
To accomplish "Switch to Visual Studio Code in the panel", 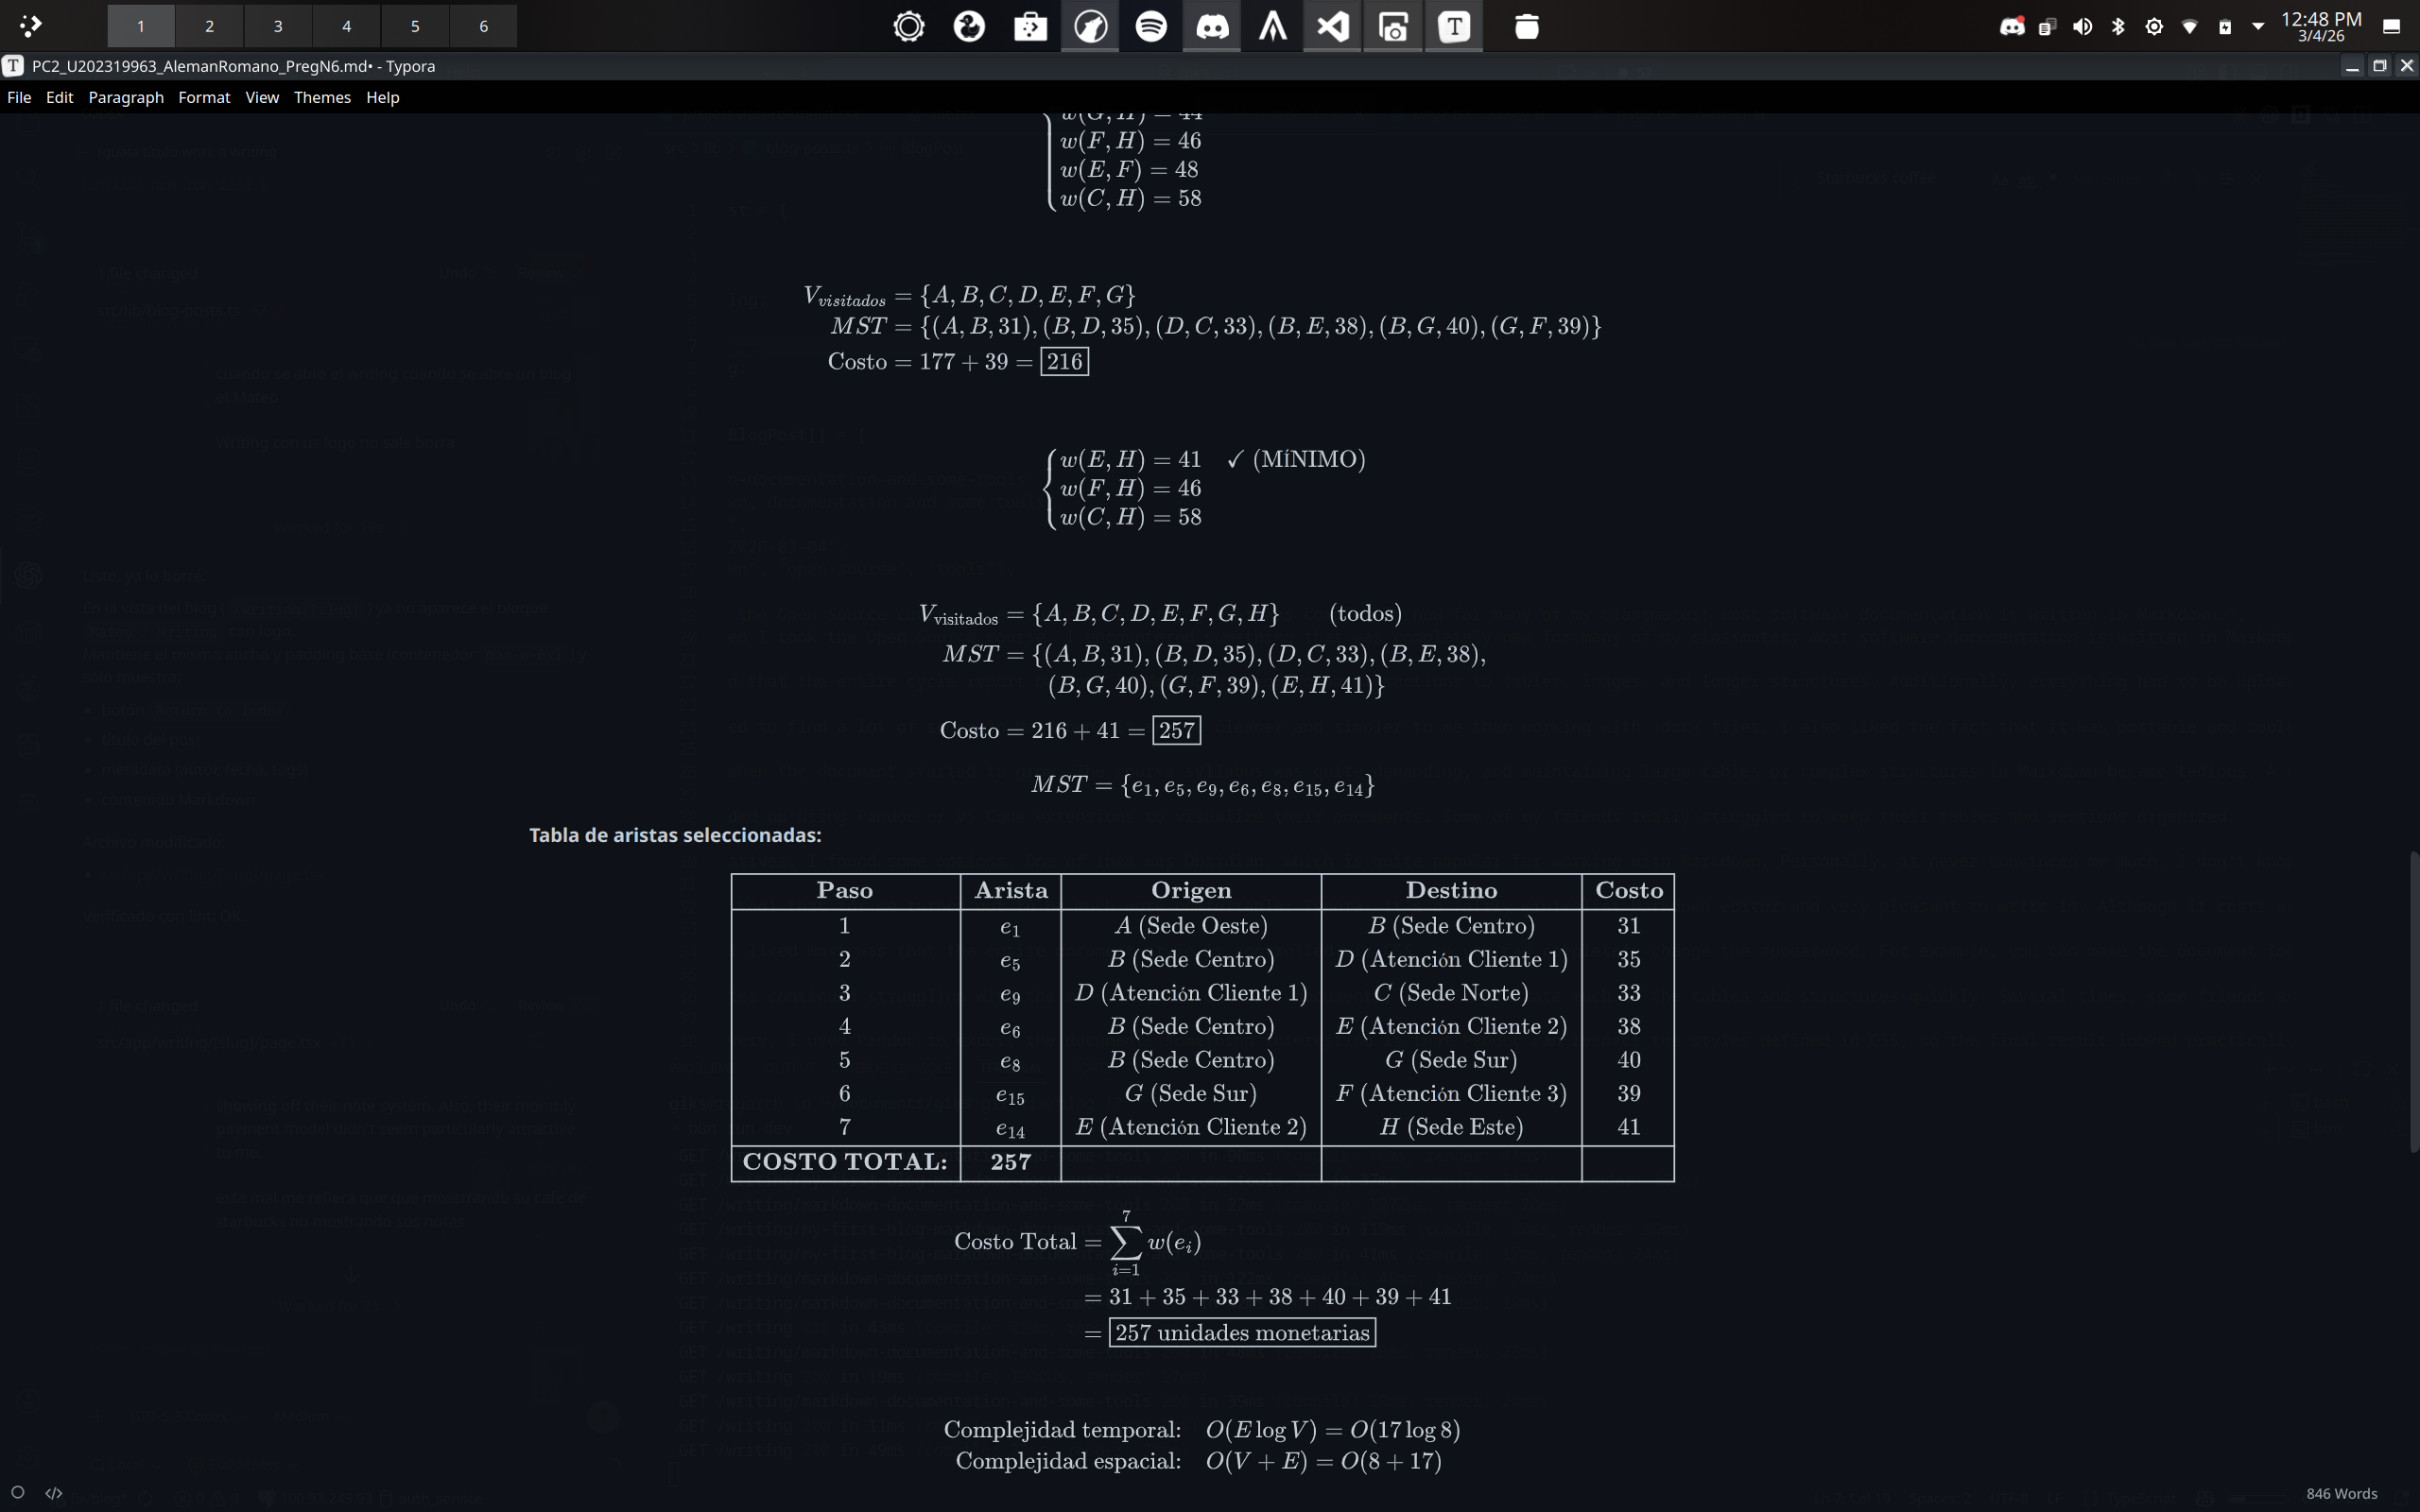I will (1333, 26).
